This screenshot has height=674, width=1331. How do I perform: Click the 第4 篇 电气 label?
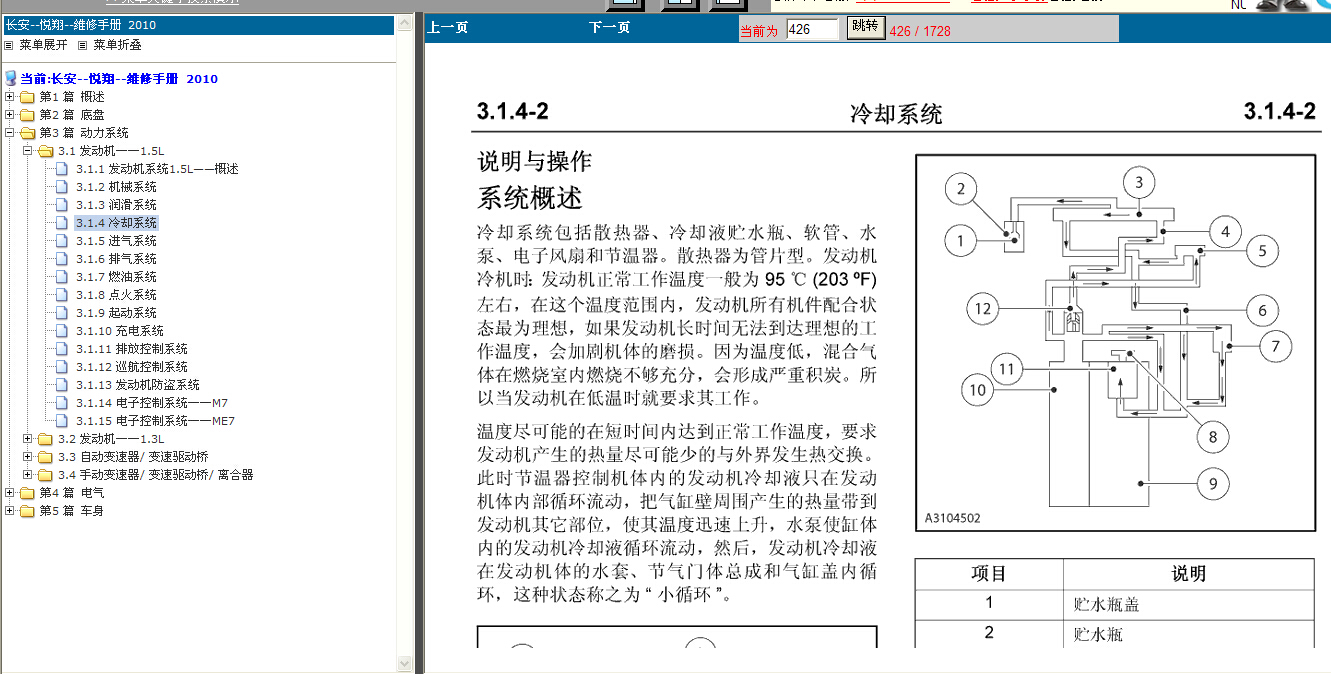72,493
